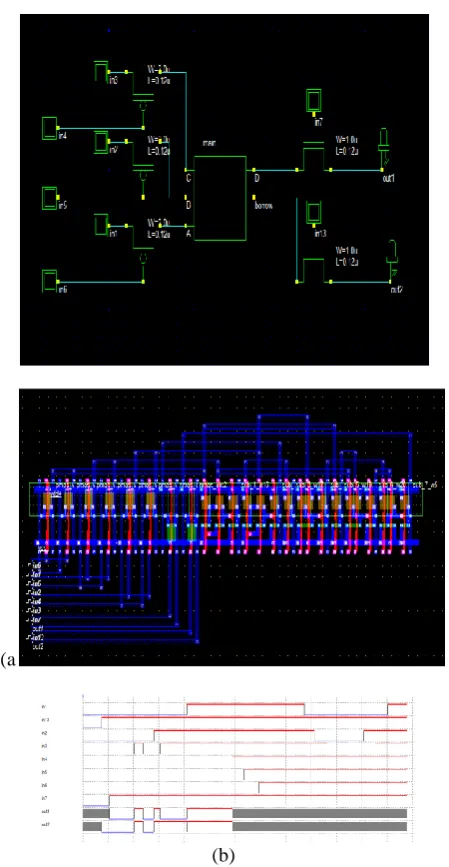
Task: Select the in7 signal label in waveform
Action: [x=43, y=797]
